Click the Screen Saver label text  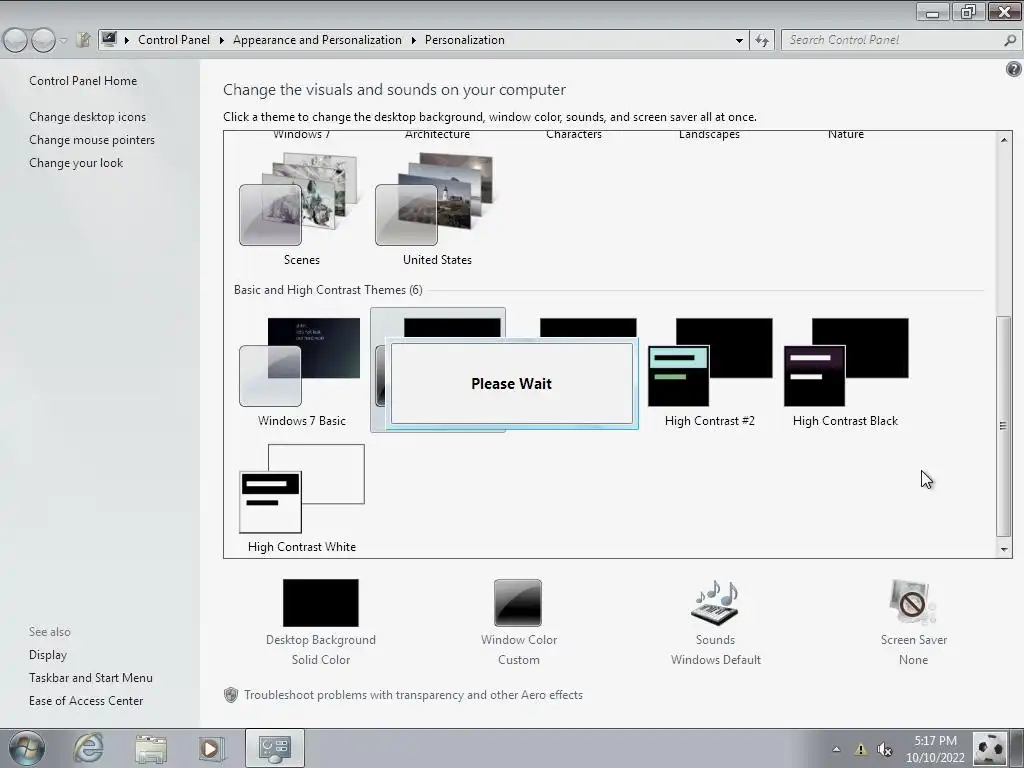(913, 640)
